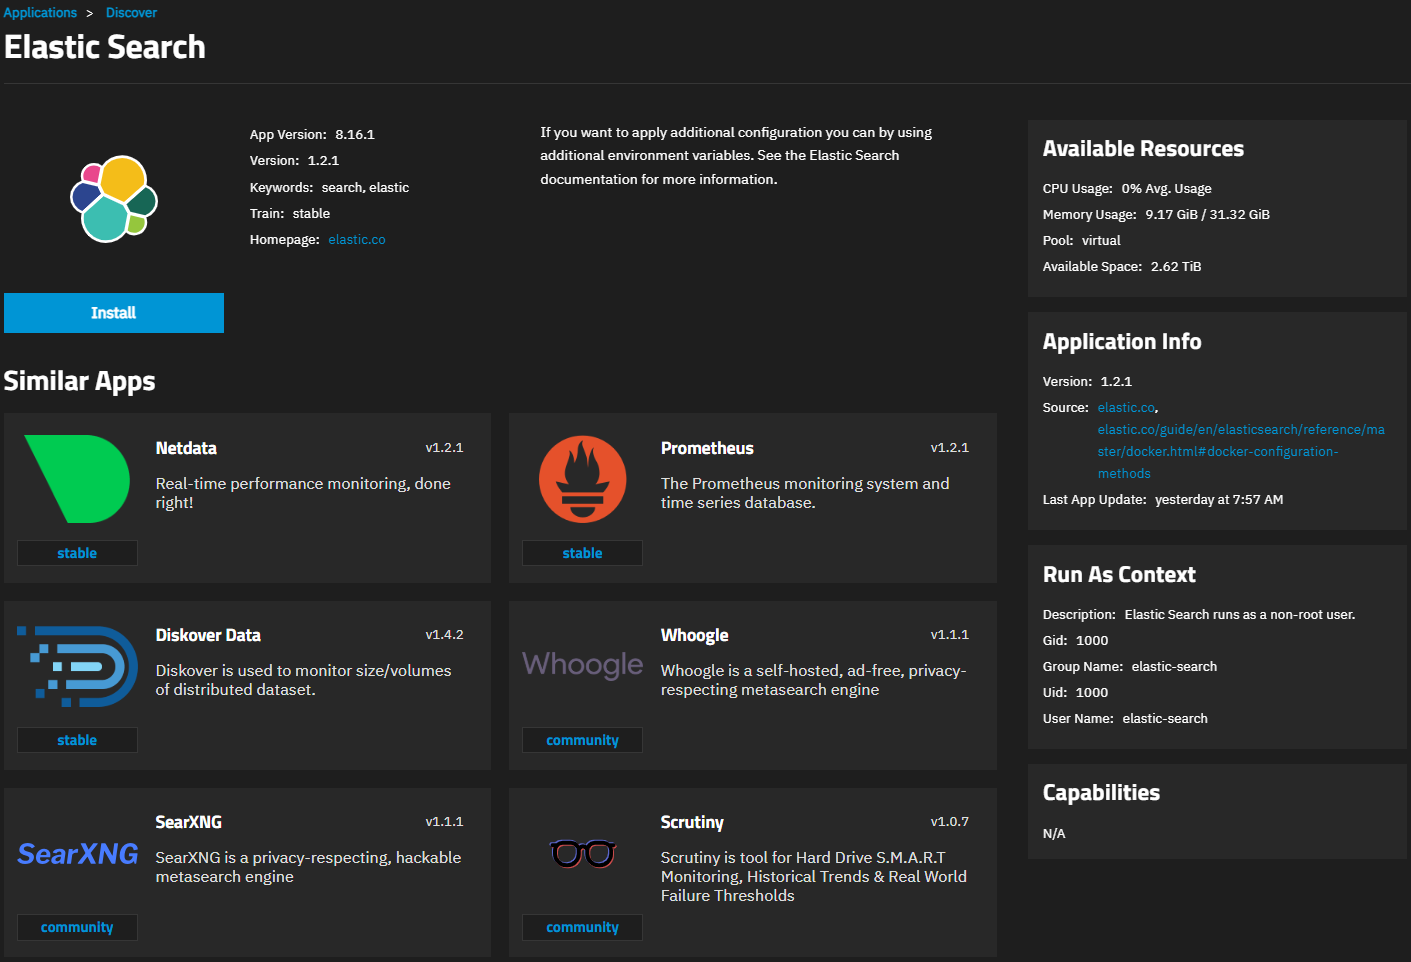
Task: Open the elastic.co homepage link
Action: click(357, 240)
